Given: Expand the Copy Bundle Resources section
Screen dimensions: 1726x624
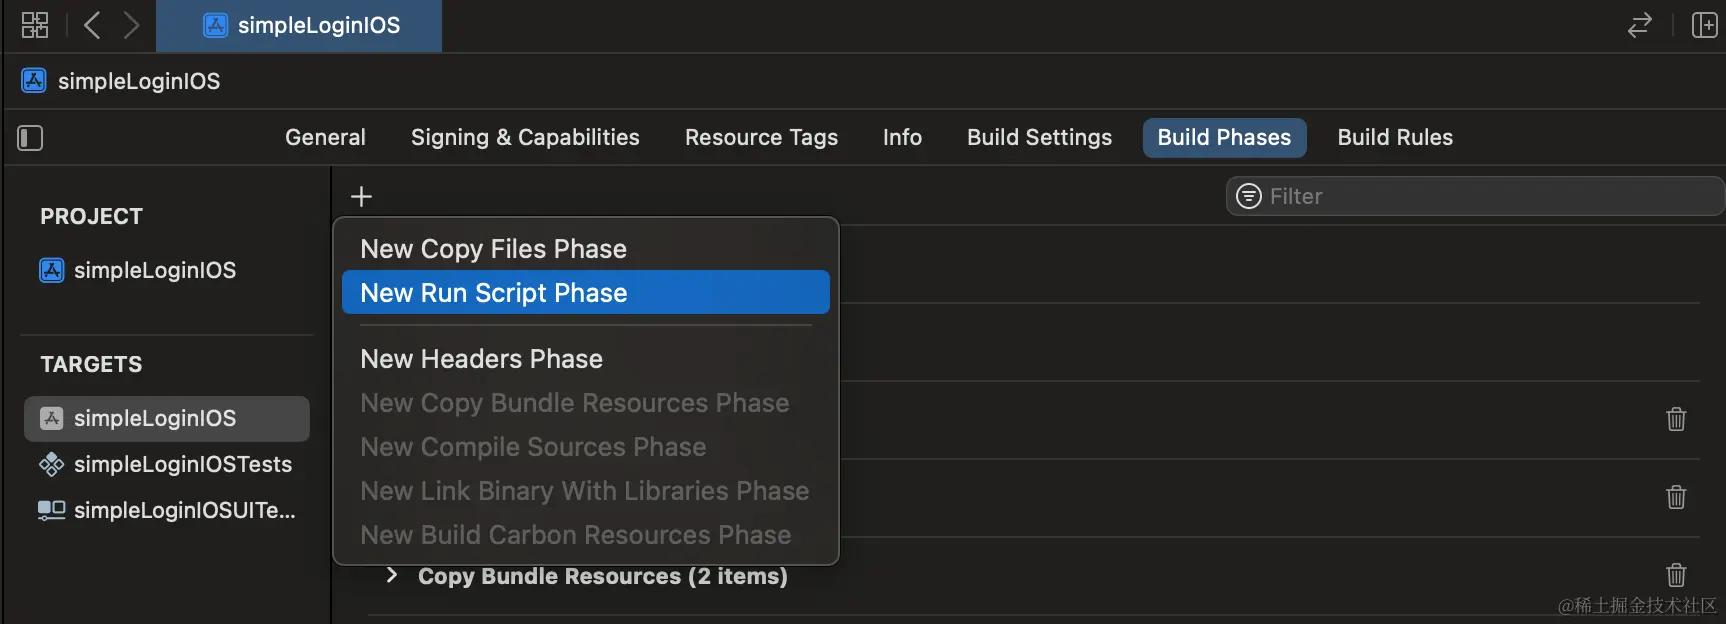Looking at the screenshot, I should point(392,575).
